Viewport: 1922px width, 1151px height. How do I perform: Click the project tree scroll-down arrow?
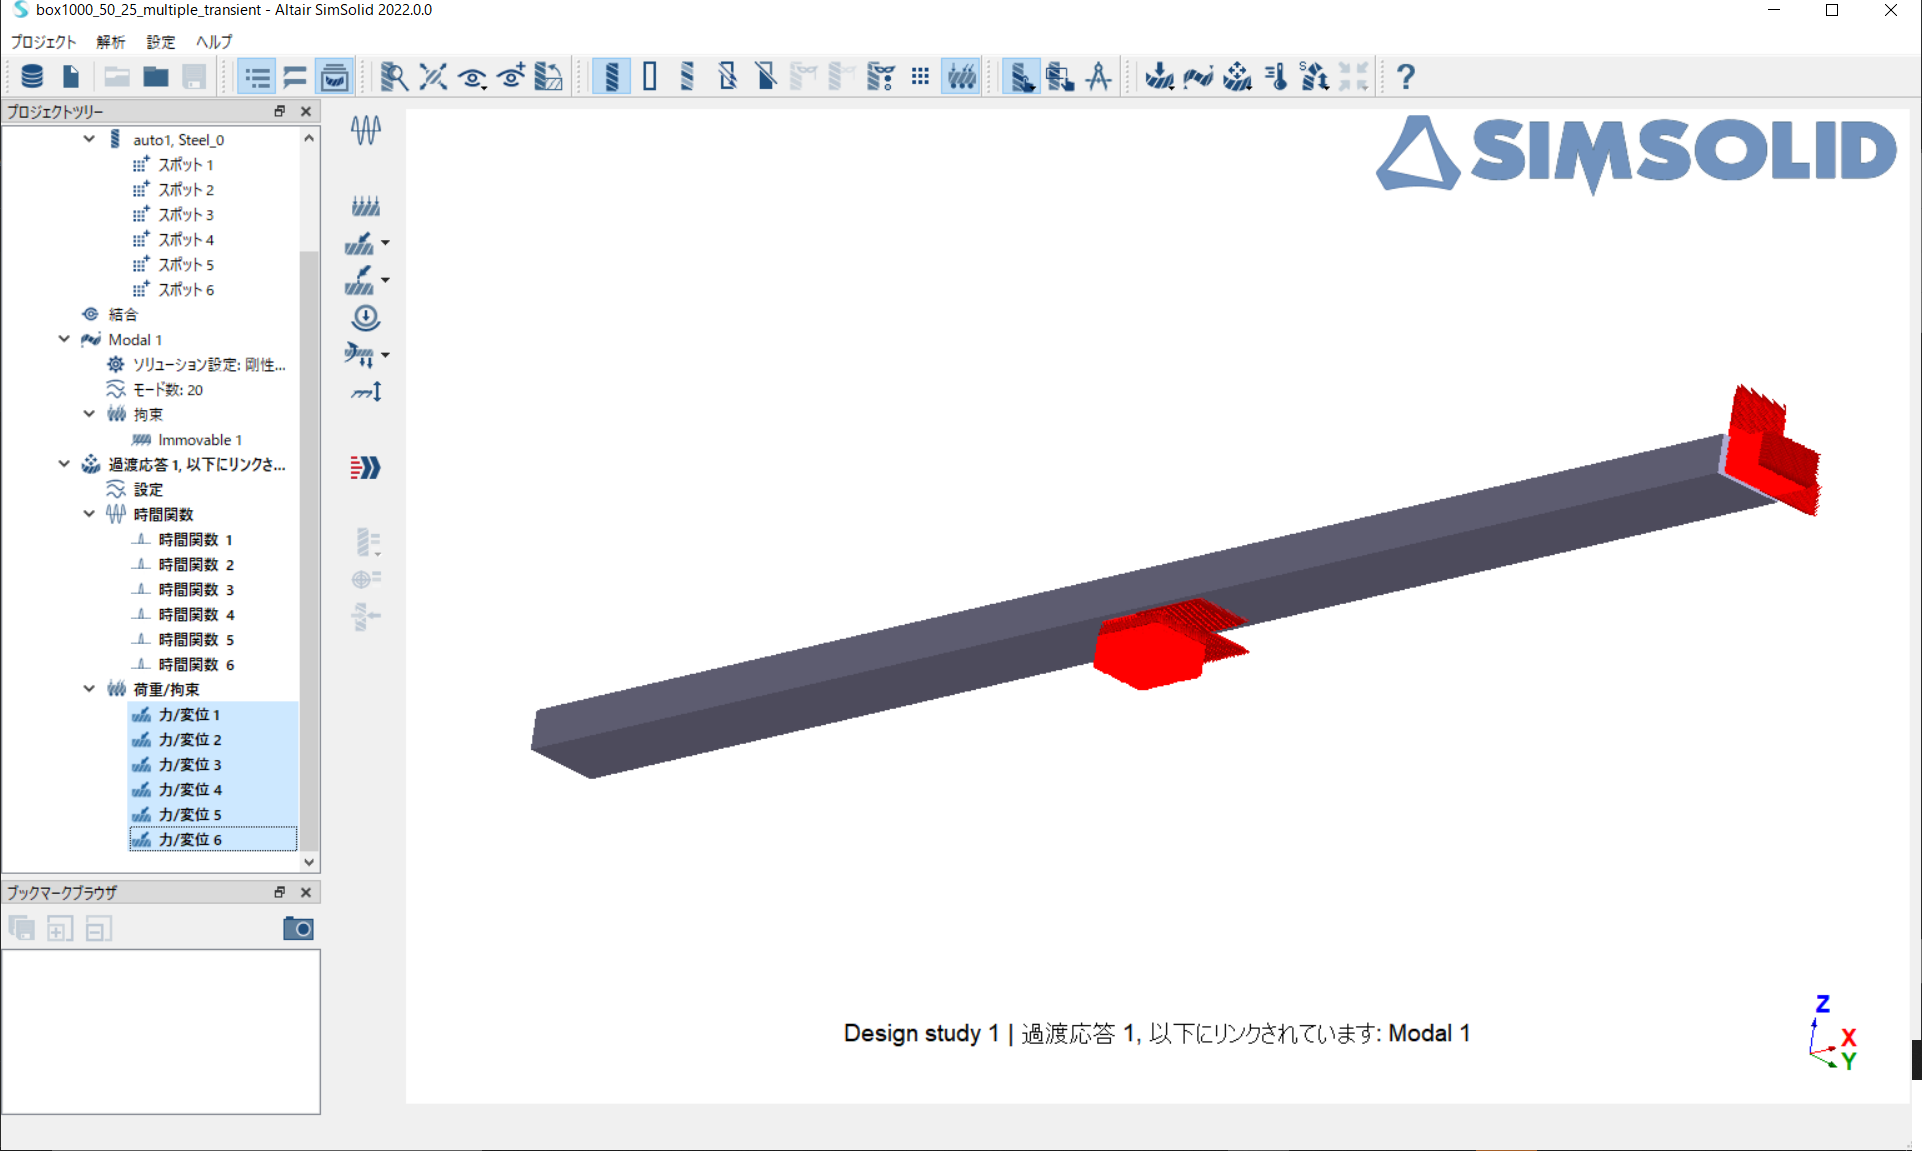309,862
